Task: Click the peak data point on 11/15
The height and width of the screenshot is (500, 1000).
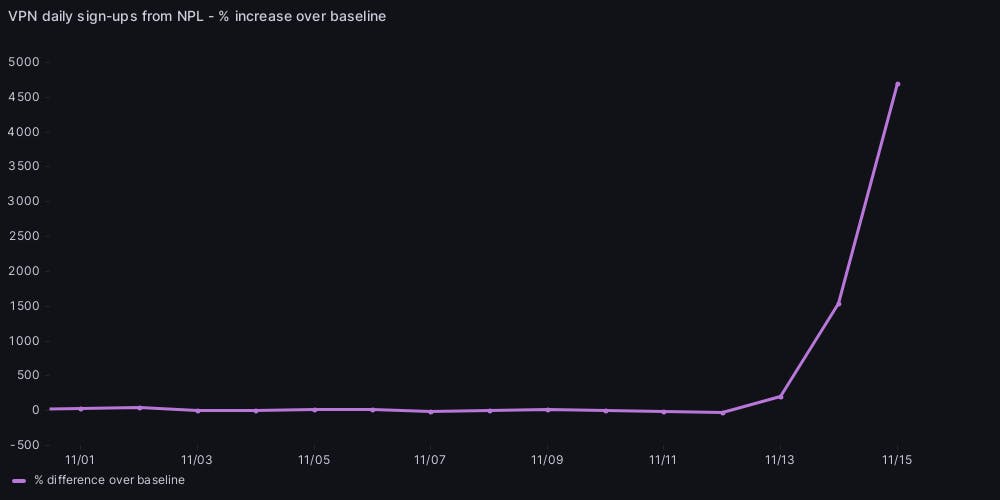Action: coord(897,84)
